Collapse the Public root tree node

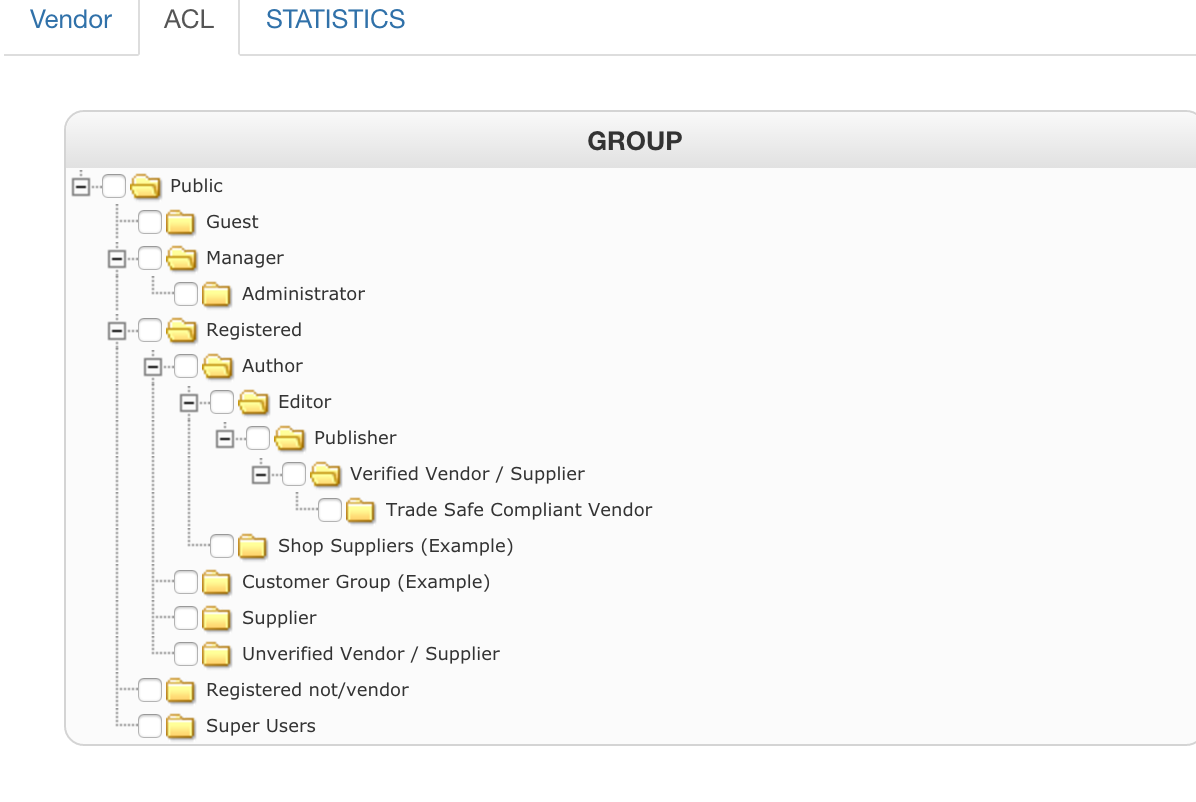click(81, 186)
